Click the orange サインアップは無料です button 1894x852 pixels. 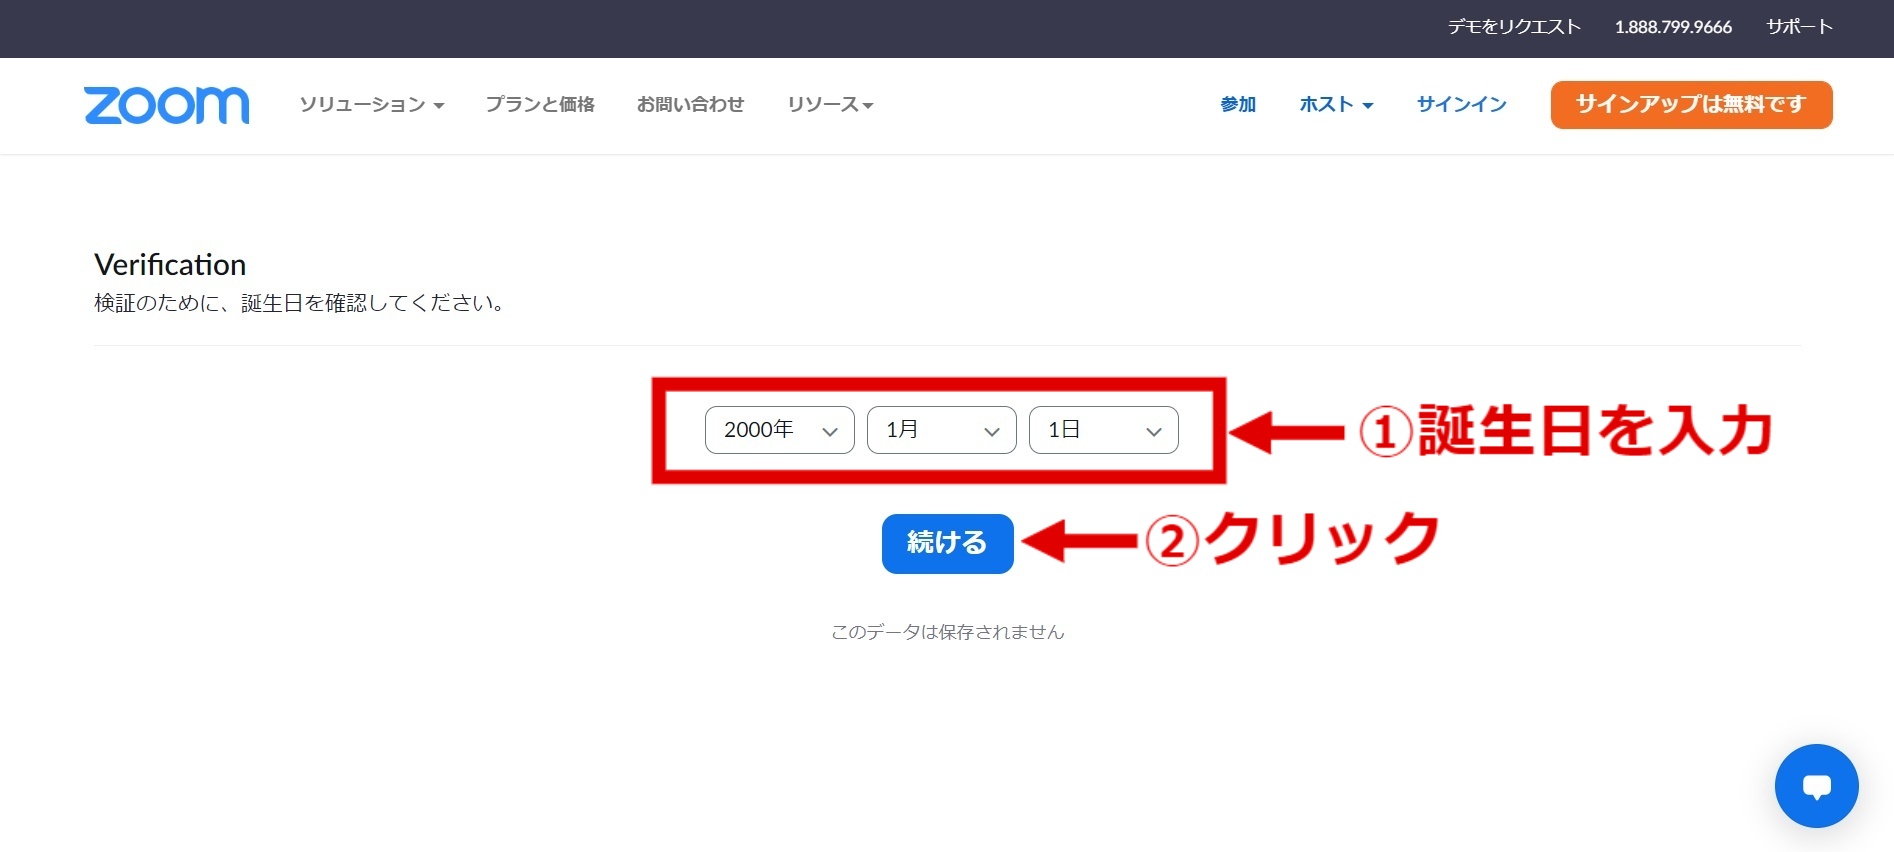point(1691,105)
